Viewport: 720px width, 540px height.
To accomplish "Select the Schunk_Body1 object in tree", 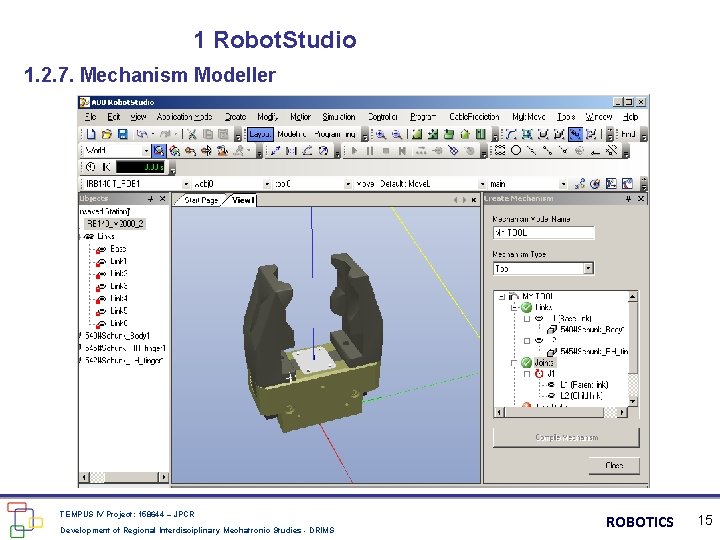I will coord(117,336).
